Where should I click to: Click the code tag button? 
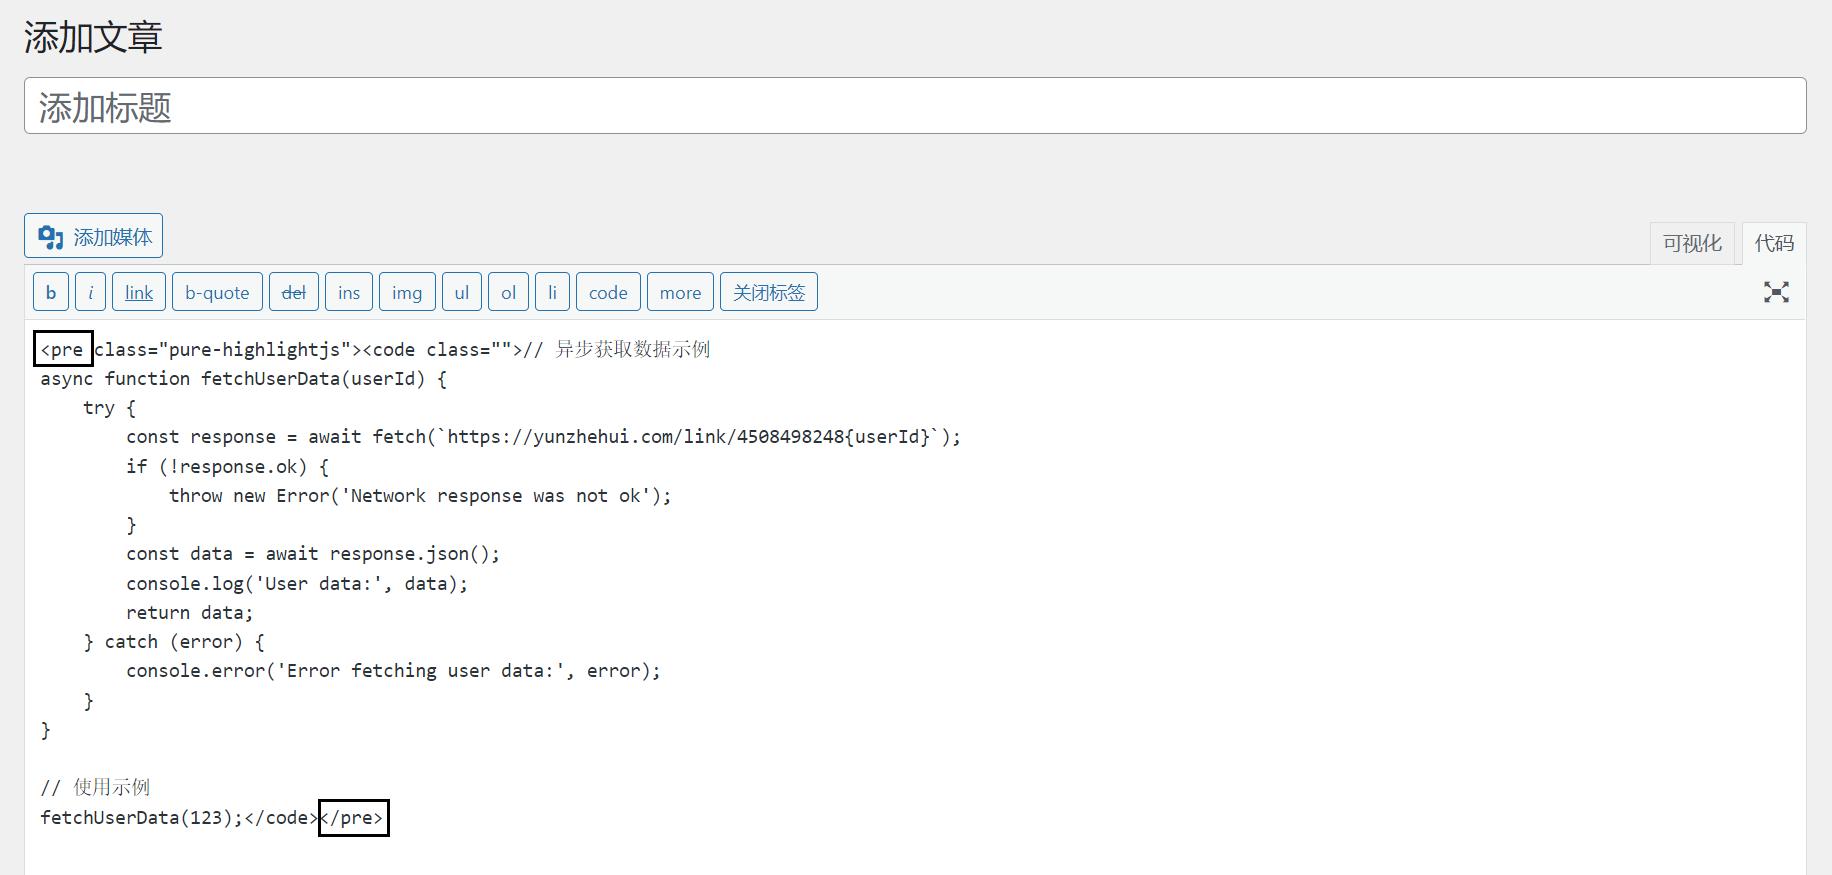608,292
